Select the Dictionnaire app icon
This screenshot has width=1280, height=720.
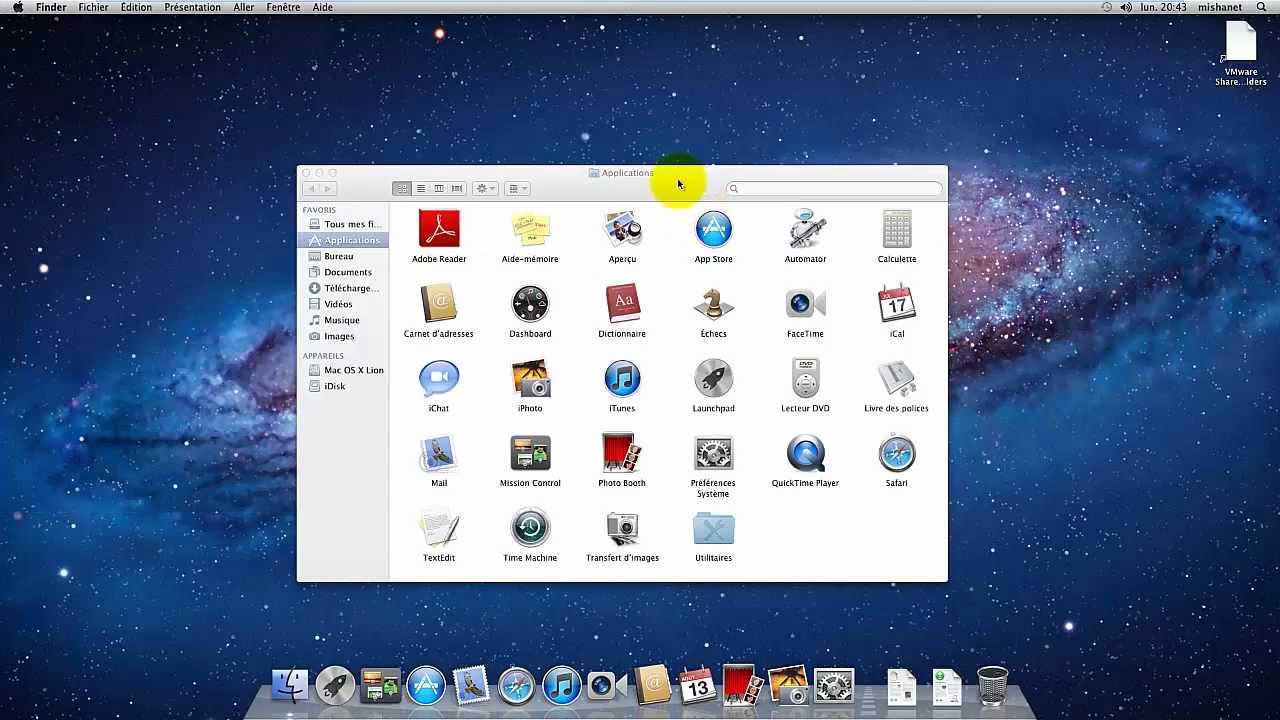(622, 304)
